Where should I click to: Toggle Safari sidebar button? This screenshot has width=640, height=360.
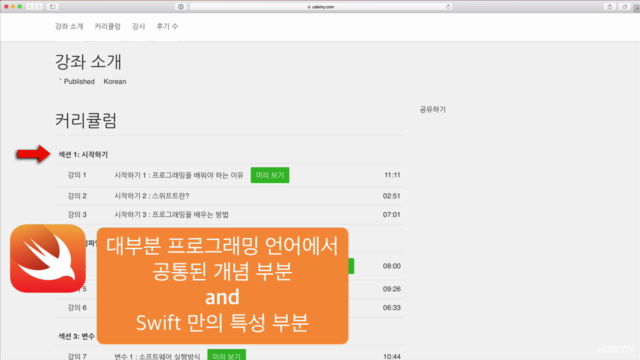(53, 7)
